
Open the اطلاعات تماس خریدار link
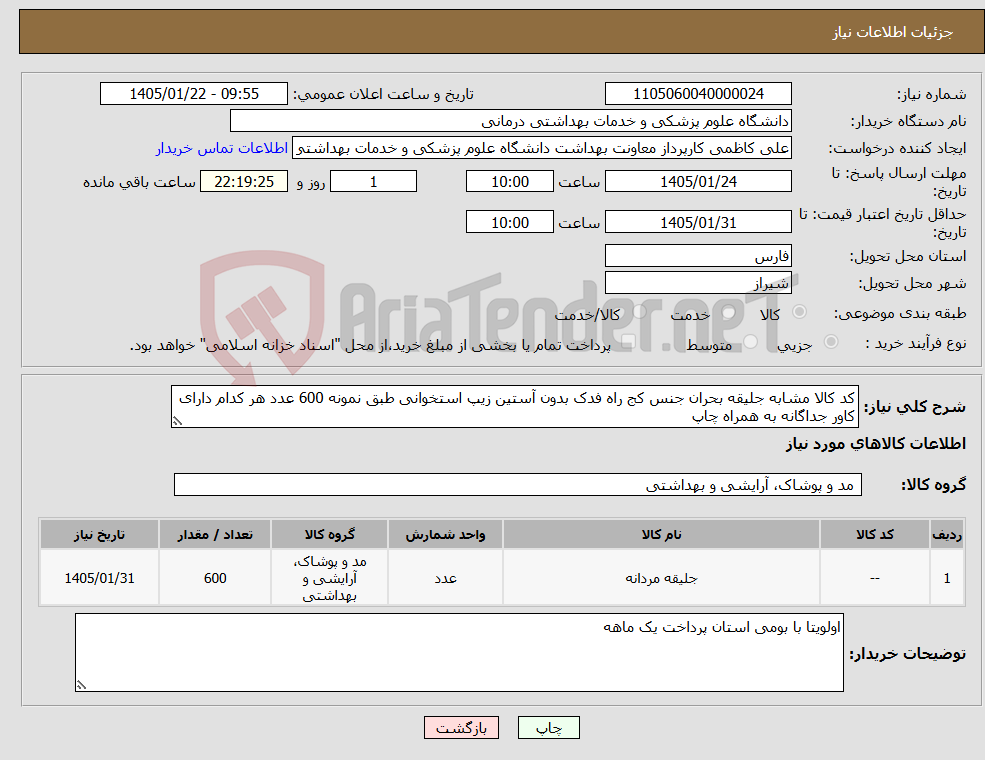222,148
